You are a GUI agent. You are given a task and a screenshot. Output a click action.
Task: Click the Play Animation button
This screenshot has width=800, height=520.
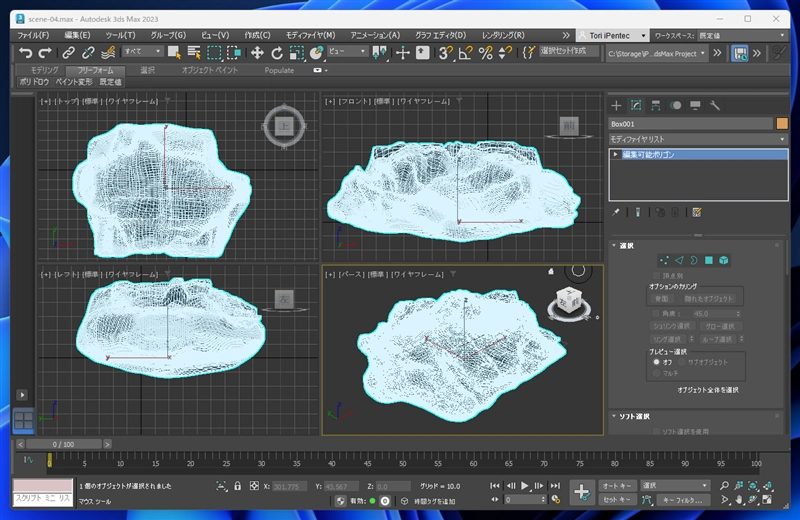524,486
